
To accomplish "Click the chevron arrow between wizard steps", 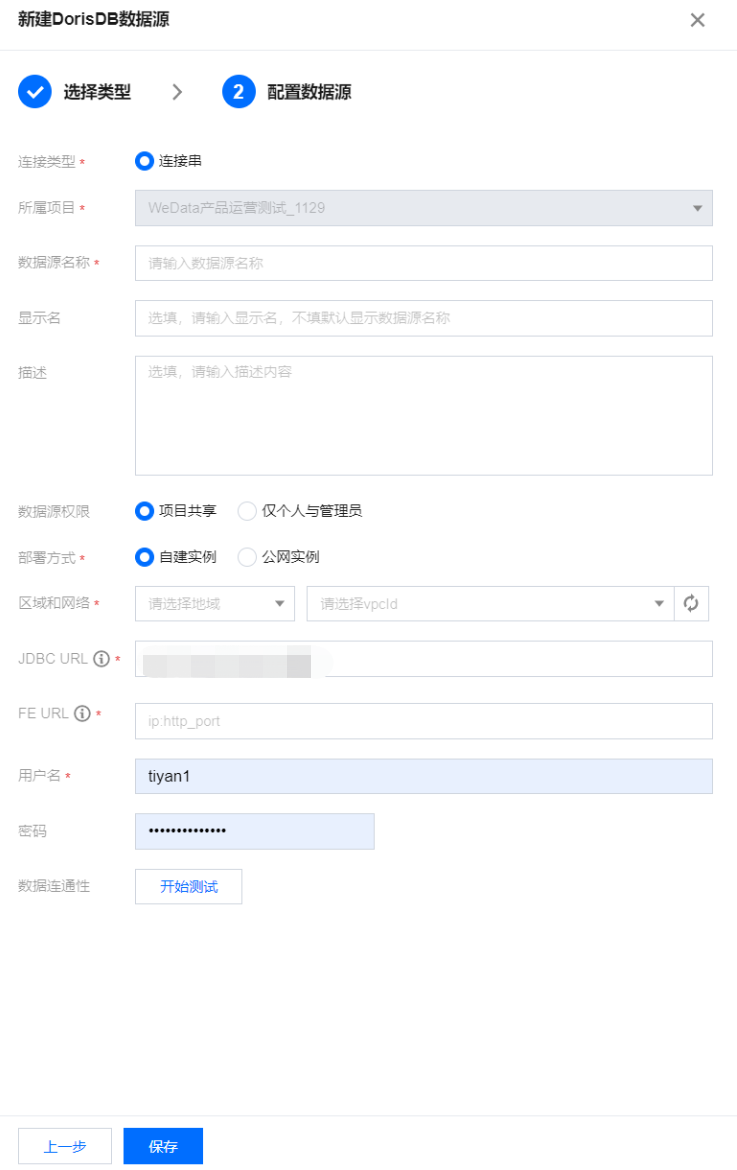I will 177,92.
